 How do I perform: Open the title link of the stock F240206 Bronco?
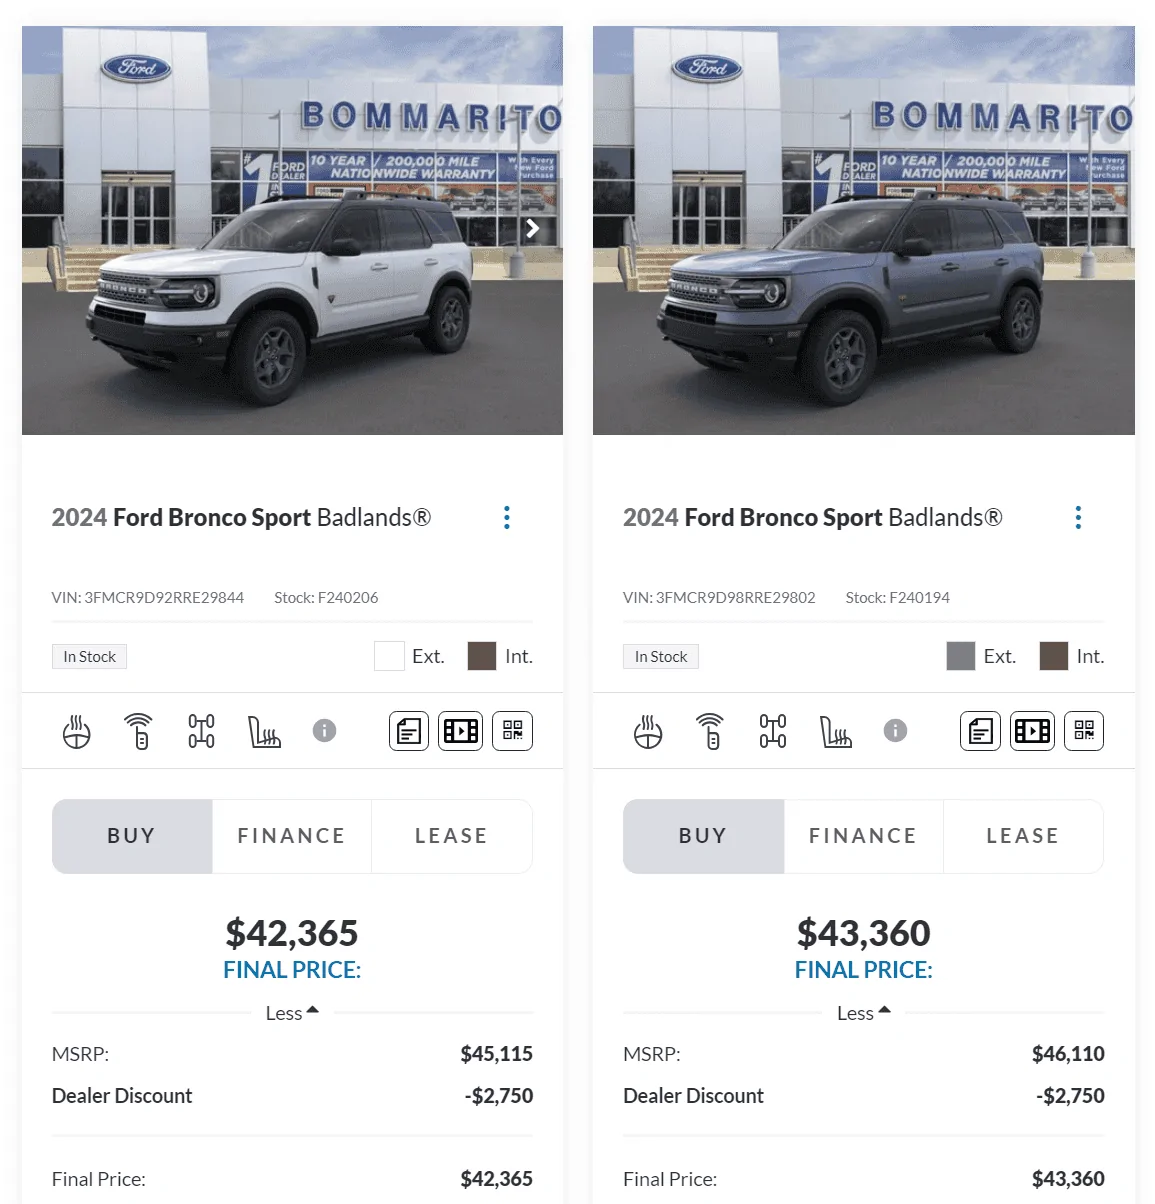tap(241, 518)
